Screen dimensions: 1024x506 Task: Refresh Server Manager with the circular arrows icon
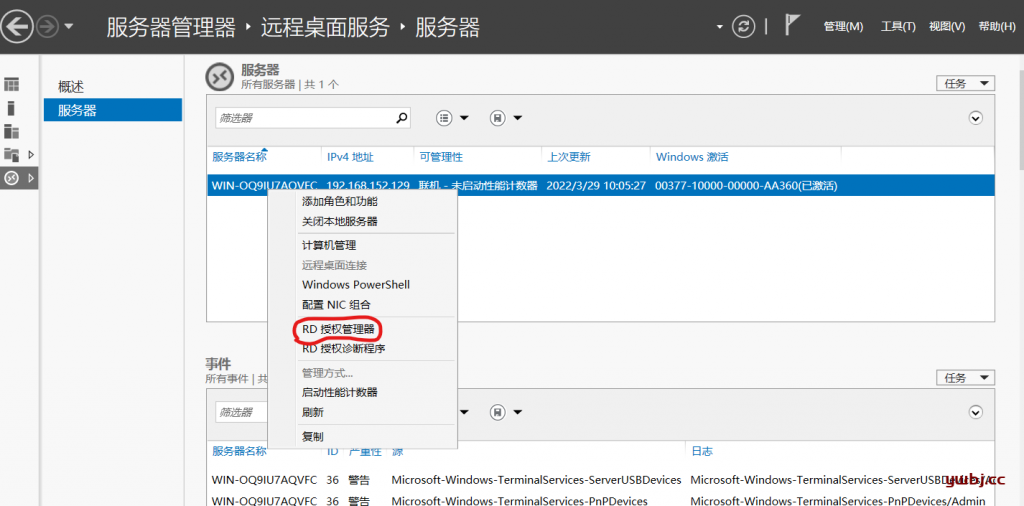pyautogui.click(x=743, y=26)
